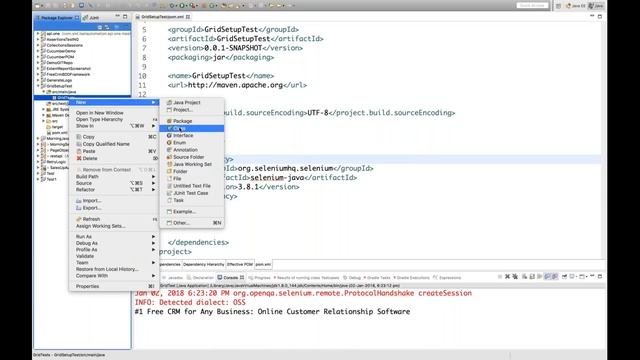Open the Dependency Hierarchy tab

[203, 264]
